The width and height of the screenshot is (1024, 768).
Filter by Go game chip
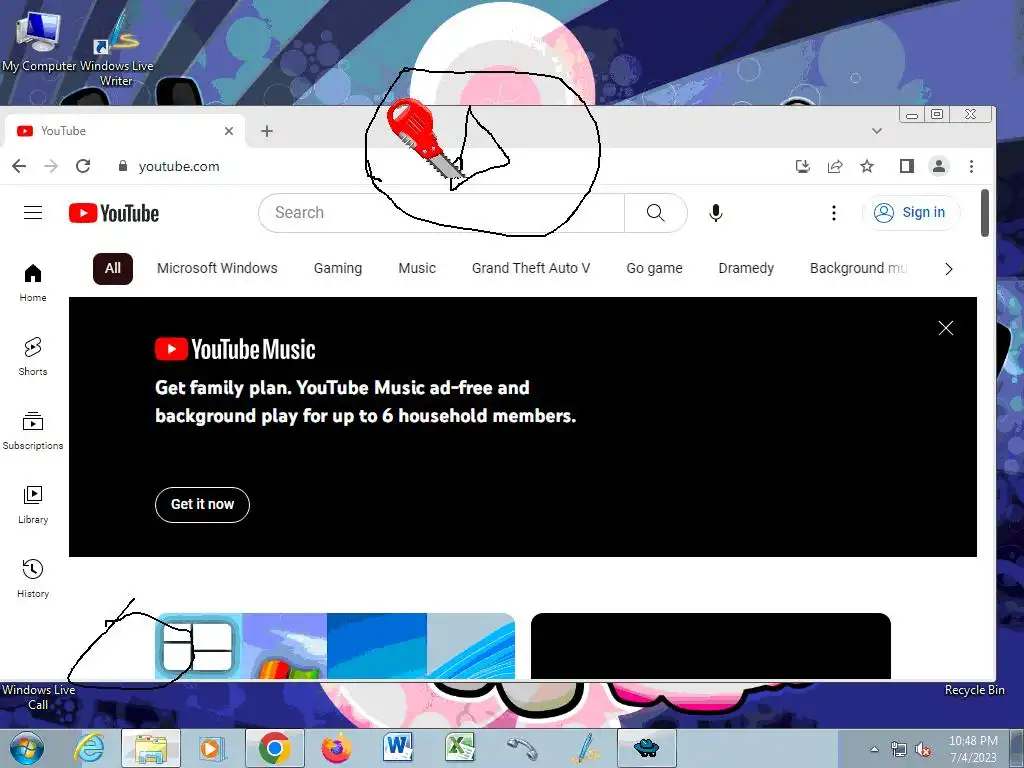[x=654, y=268]
